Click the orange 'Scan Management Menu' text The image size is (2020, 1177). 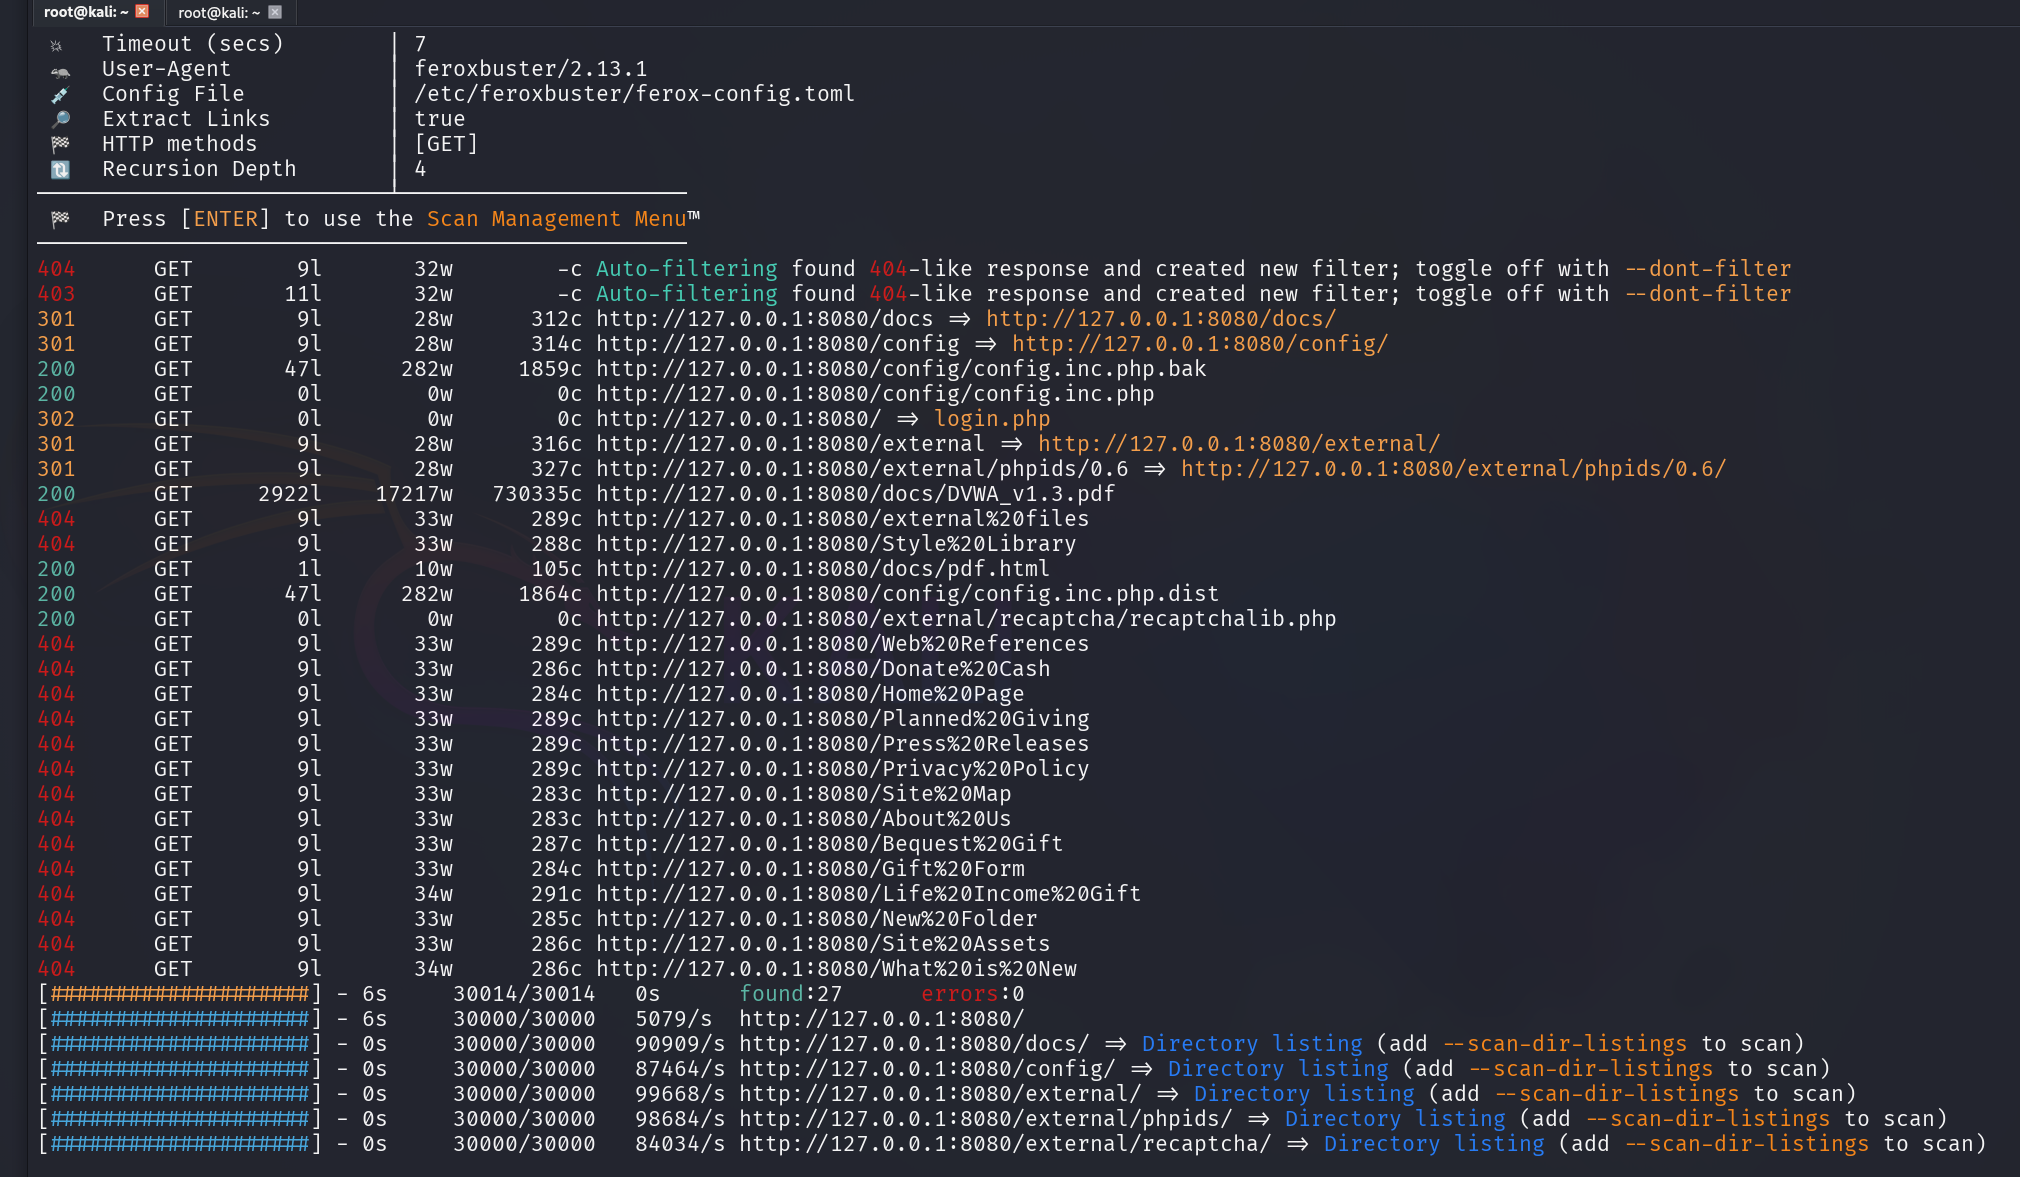pyautogui.click(x=557, y=219)
